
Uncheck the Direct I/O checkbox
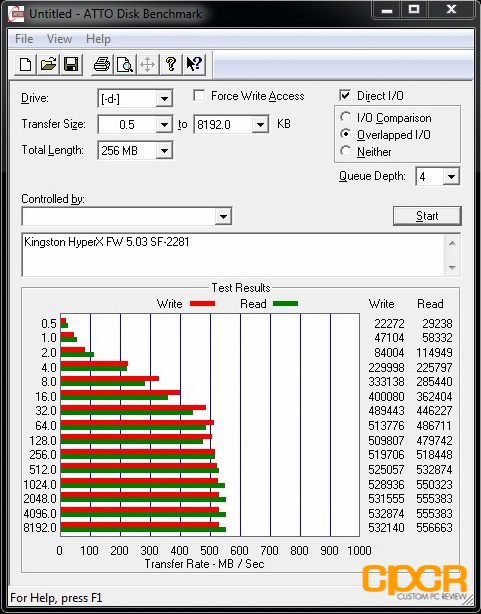pyautogui.click(x=345, y=95)
